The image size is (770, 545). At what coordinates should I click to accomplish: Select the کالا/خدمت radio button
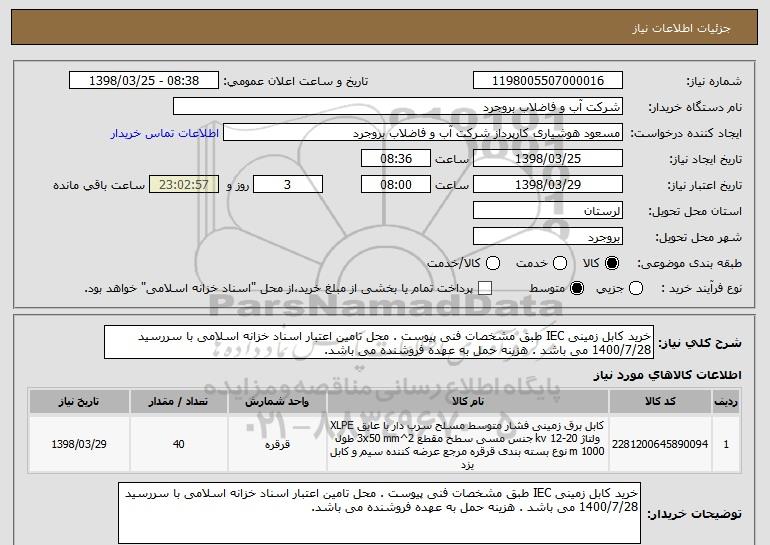click(x=493, y=263)
